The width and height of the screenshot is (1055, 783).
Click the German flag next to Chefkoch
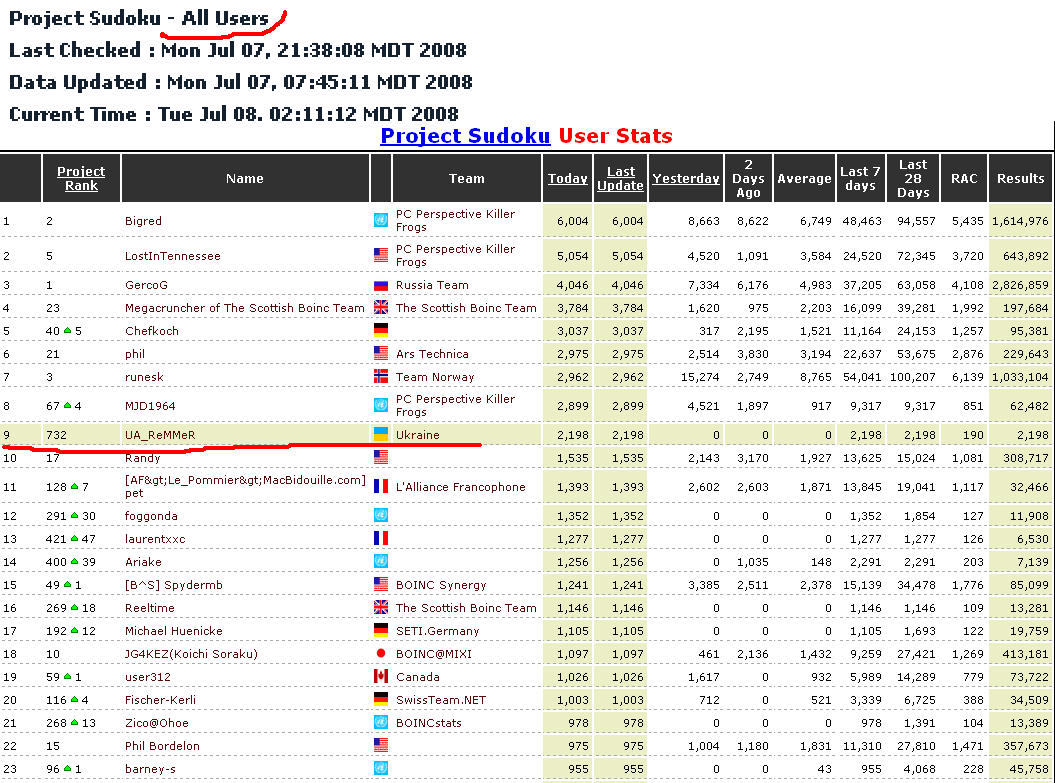coord(380,331)
